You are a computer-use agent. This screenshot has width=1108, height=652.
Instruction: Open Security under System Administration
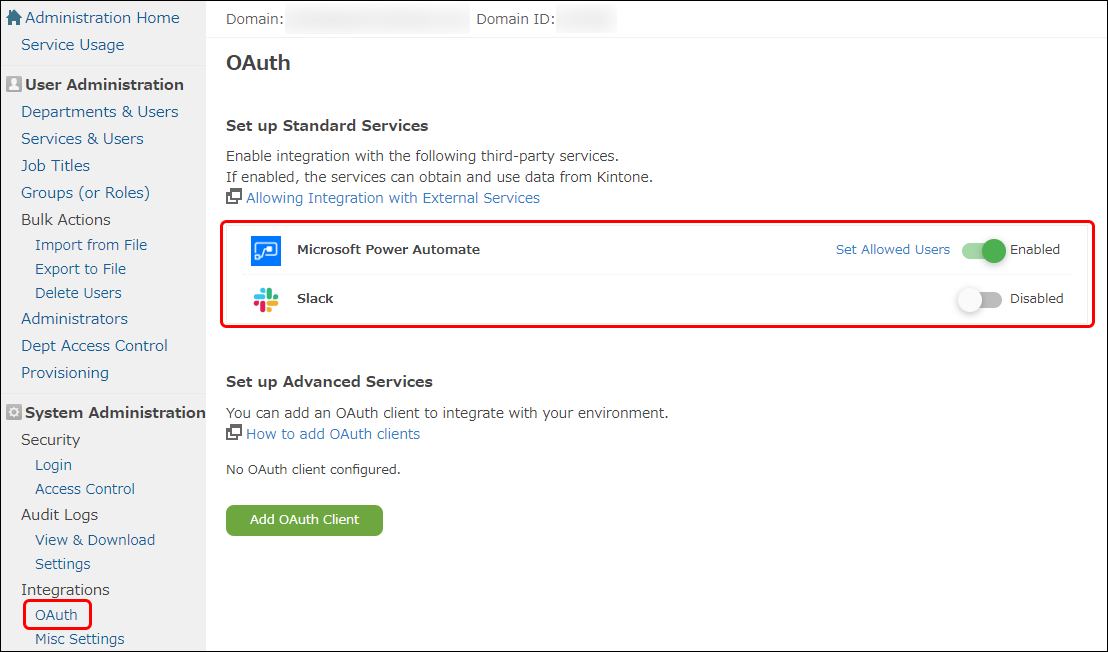click(50, 439)
